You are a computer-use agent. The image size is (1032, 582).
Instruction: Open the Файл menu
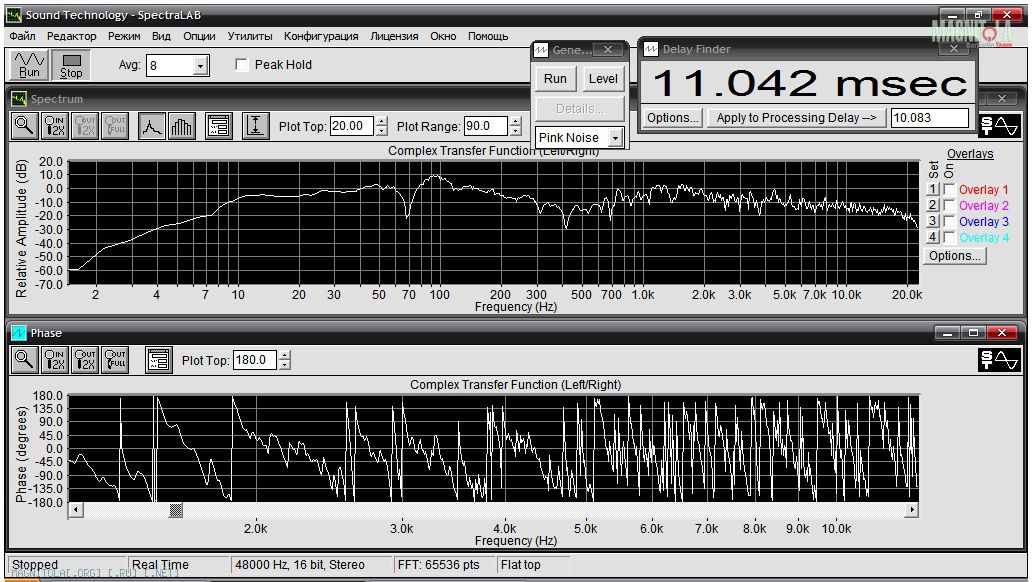coord(22,36)
